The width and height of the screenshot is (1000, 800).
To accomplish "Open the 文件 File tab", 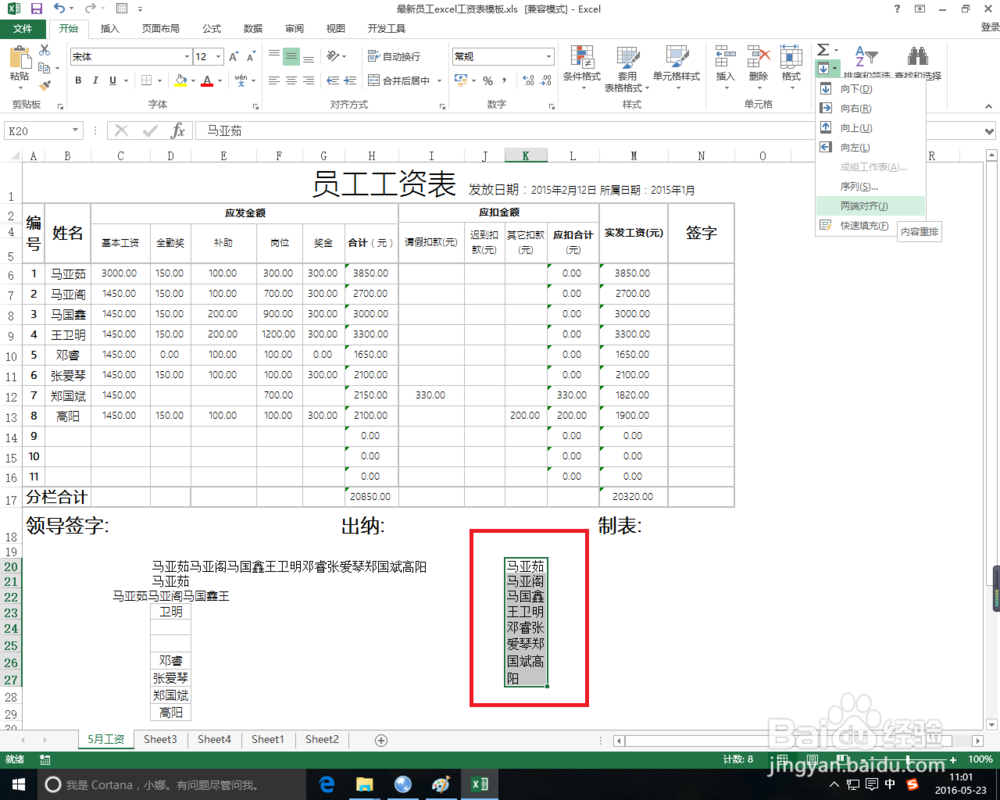I will [x=23, y=29].
